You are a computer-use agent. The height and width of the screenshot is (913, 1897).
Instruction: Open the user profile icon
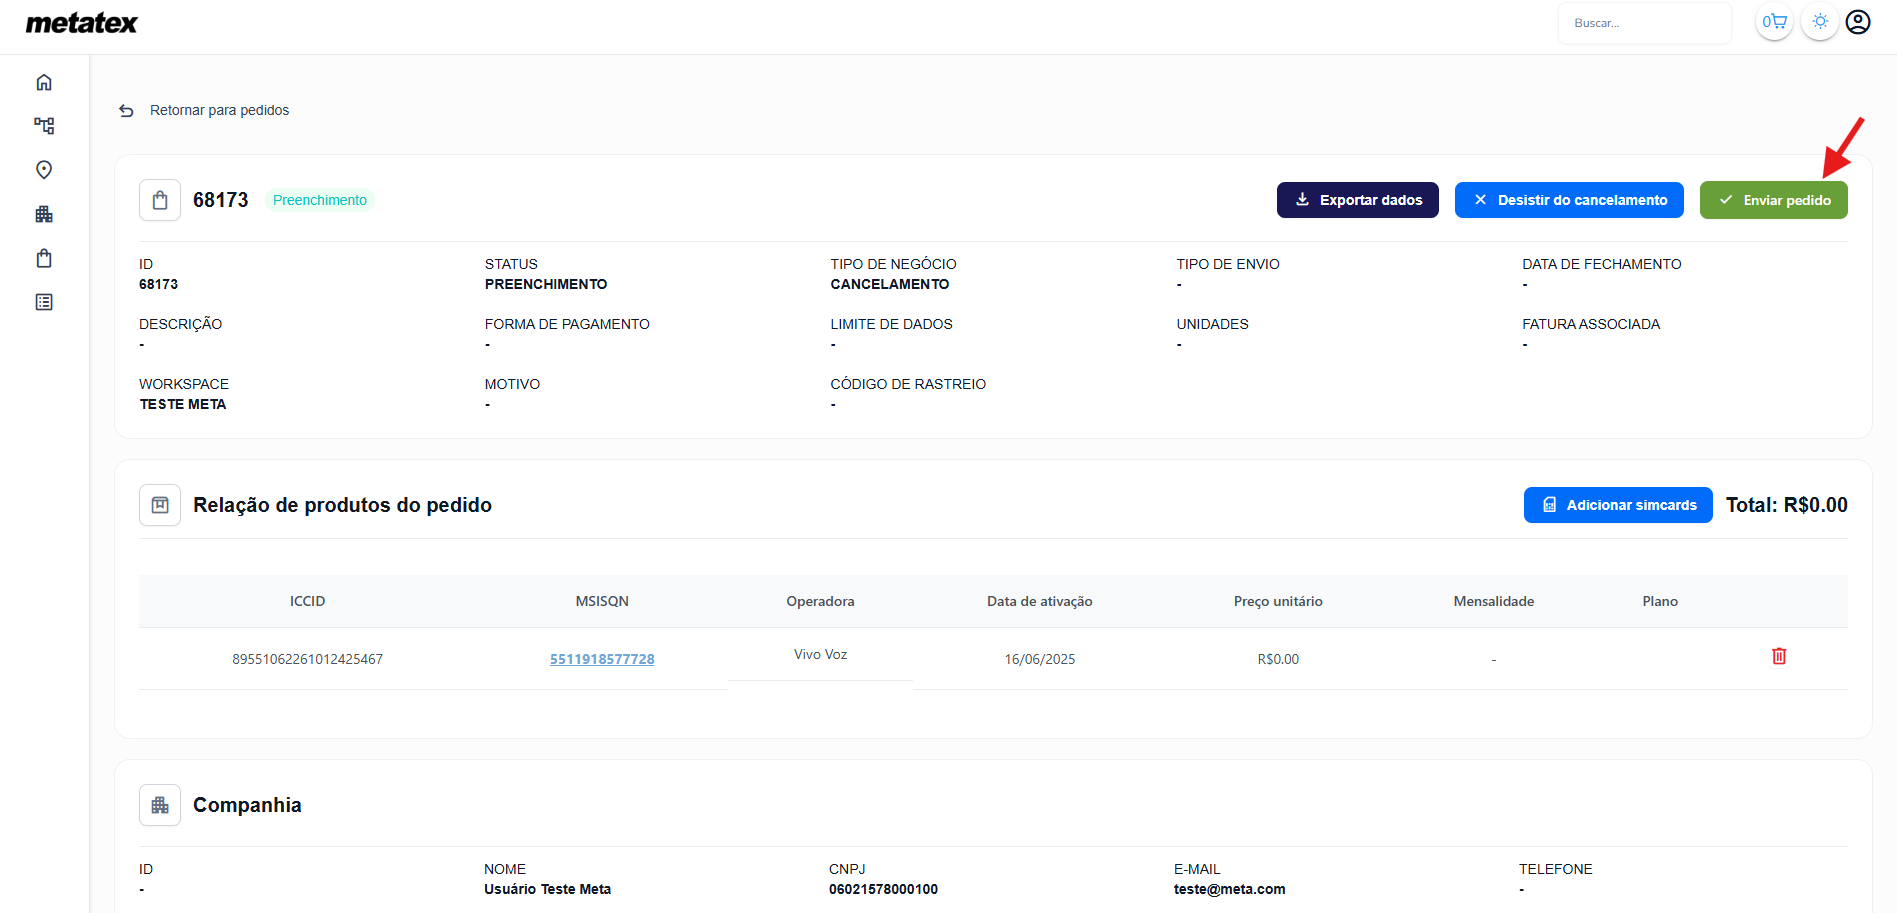pos(1858,22)
